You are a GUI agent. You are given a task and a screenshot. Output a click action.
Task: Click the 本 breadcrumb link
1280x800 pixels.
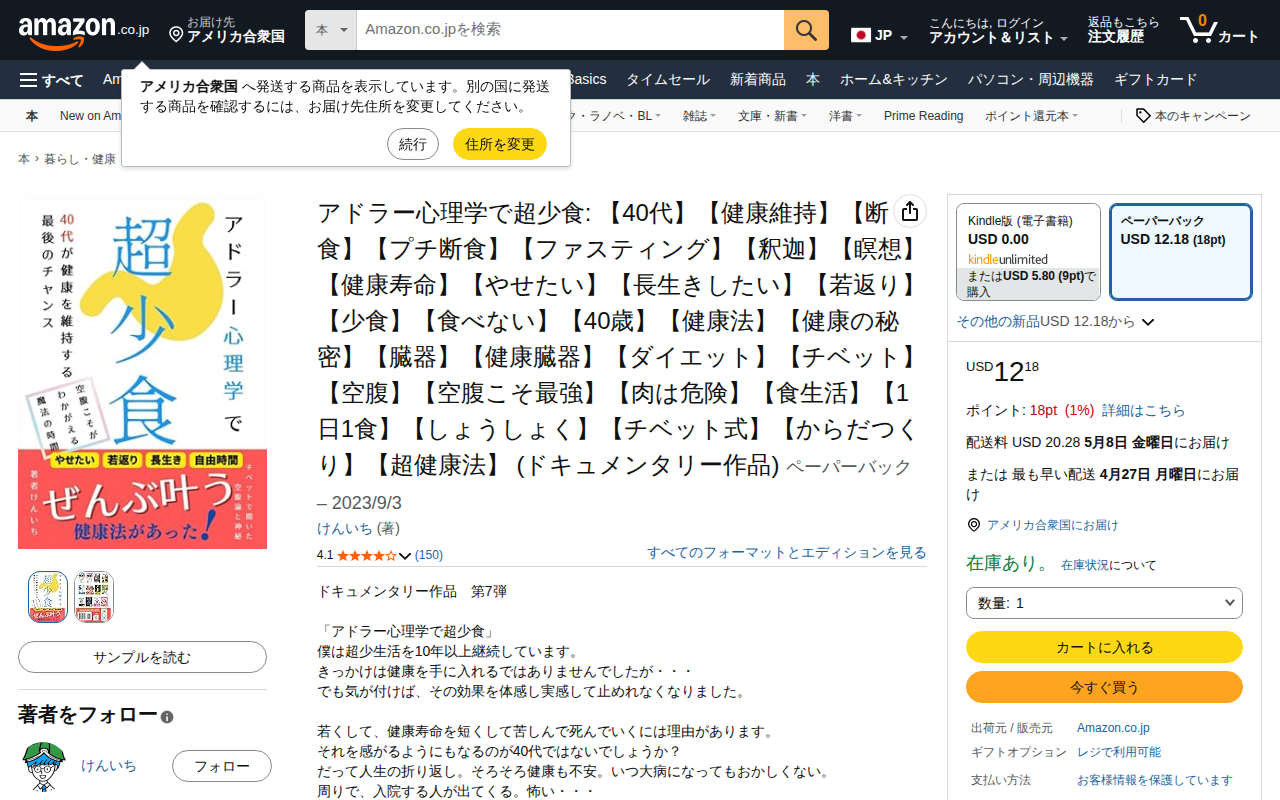click(24, 159)
